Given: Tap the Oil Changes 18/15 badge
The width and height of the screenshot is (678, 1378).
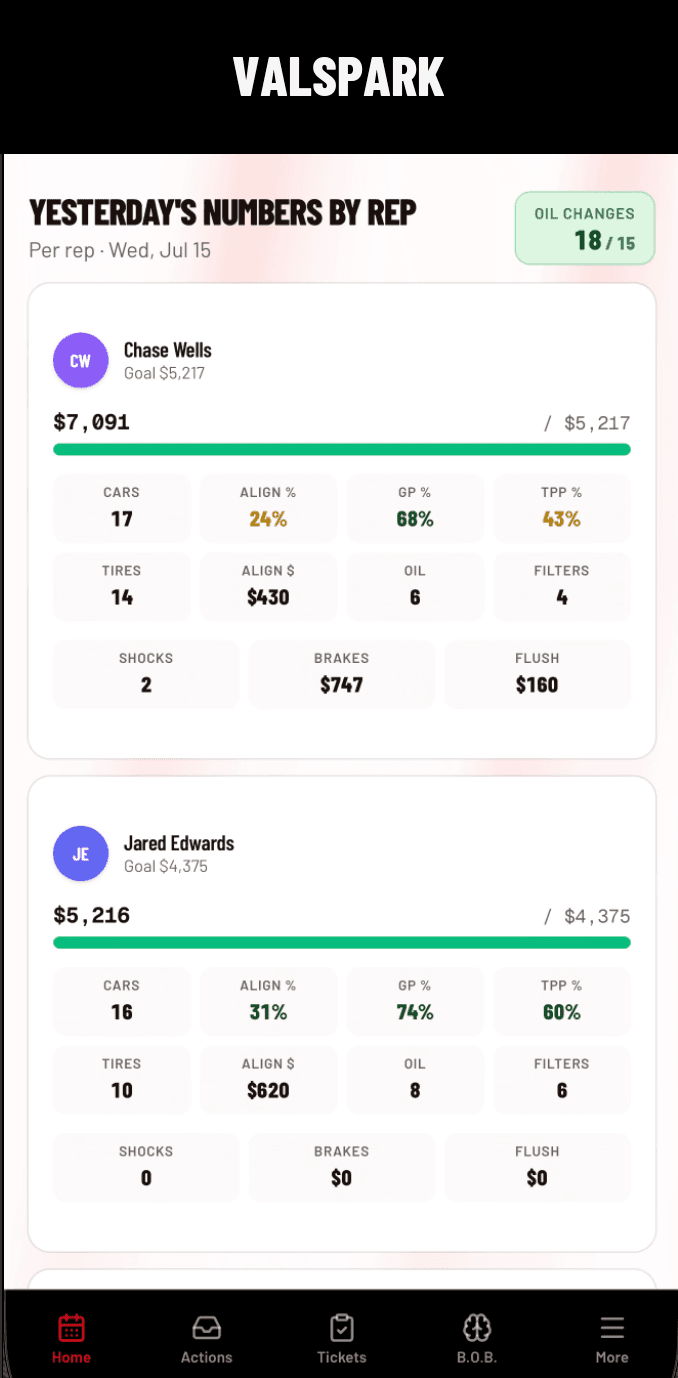Looking at the screenshot, I should coord(585,228).
